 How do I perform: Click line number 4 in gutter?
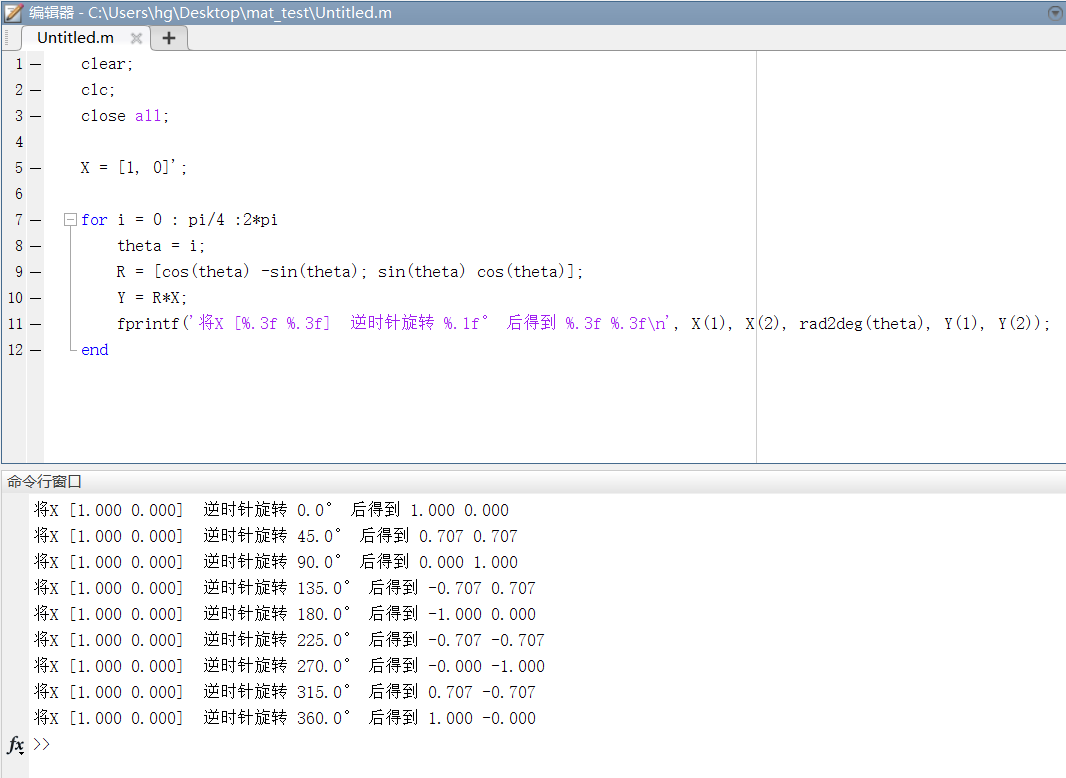pyautogui.click(x=19, y=142)
